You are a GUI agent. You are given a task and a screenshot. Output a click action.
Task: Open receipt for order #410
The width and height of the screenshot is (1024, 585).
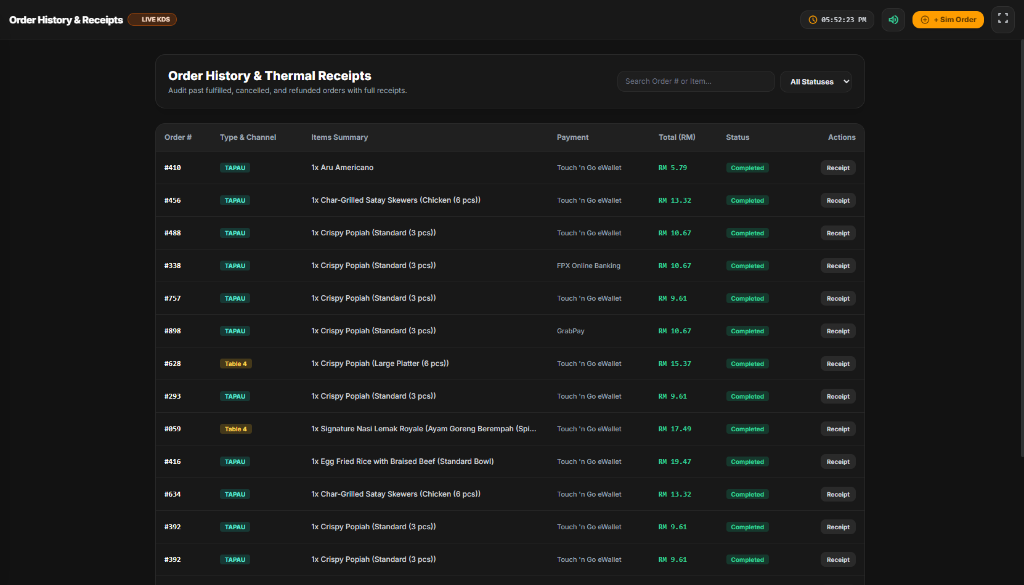838,168
